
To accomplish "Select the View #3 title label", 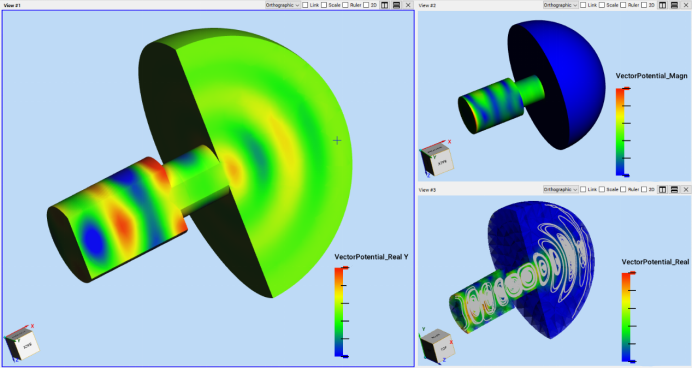I will [427, 190].
